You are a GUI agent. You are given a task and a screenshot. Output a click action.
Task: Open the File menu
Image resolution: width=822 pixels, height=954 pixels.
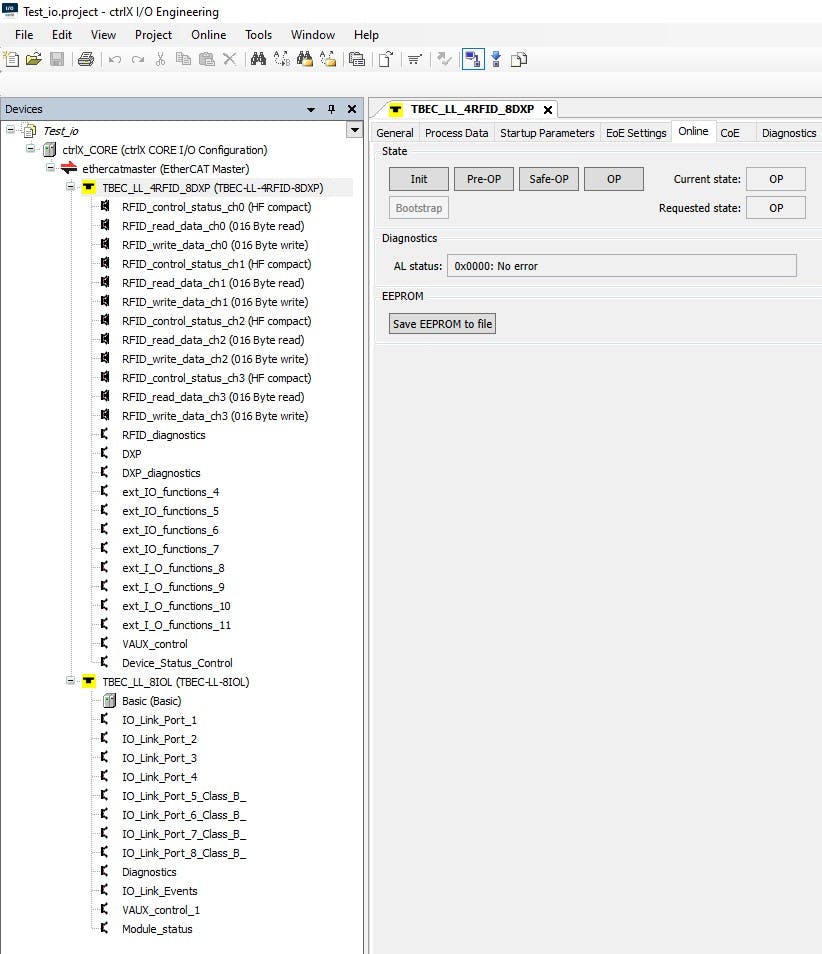pyautogui.click(x=24, y=35)
